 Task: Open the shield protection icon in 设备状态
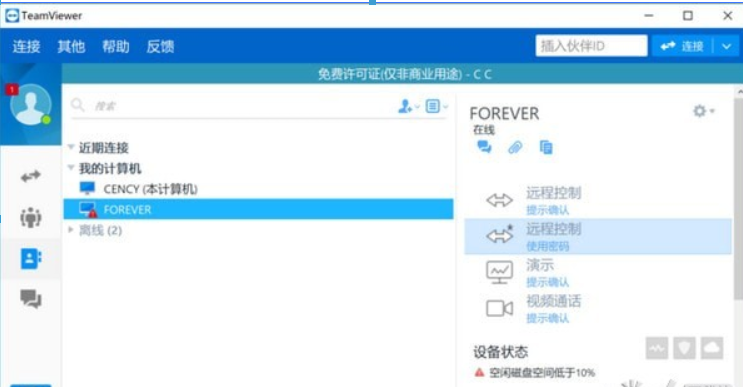684,349
